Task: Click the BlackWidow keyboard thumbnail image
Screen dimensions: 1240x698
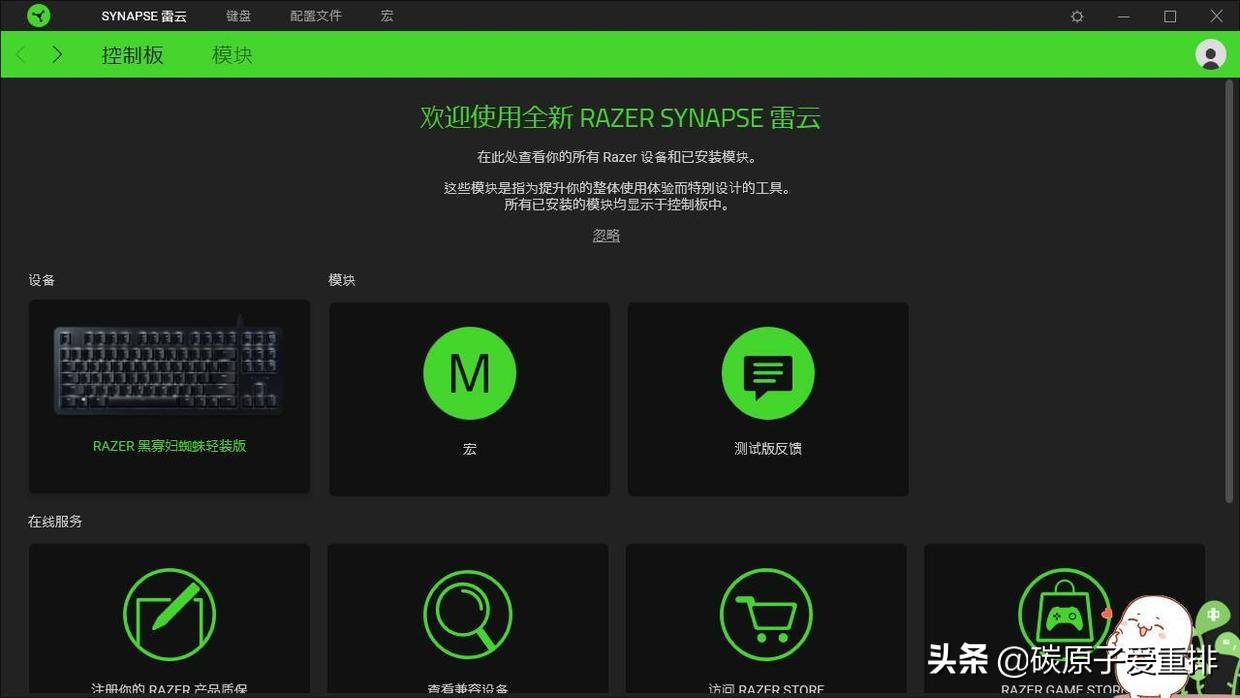Action: 168,370
